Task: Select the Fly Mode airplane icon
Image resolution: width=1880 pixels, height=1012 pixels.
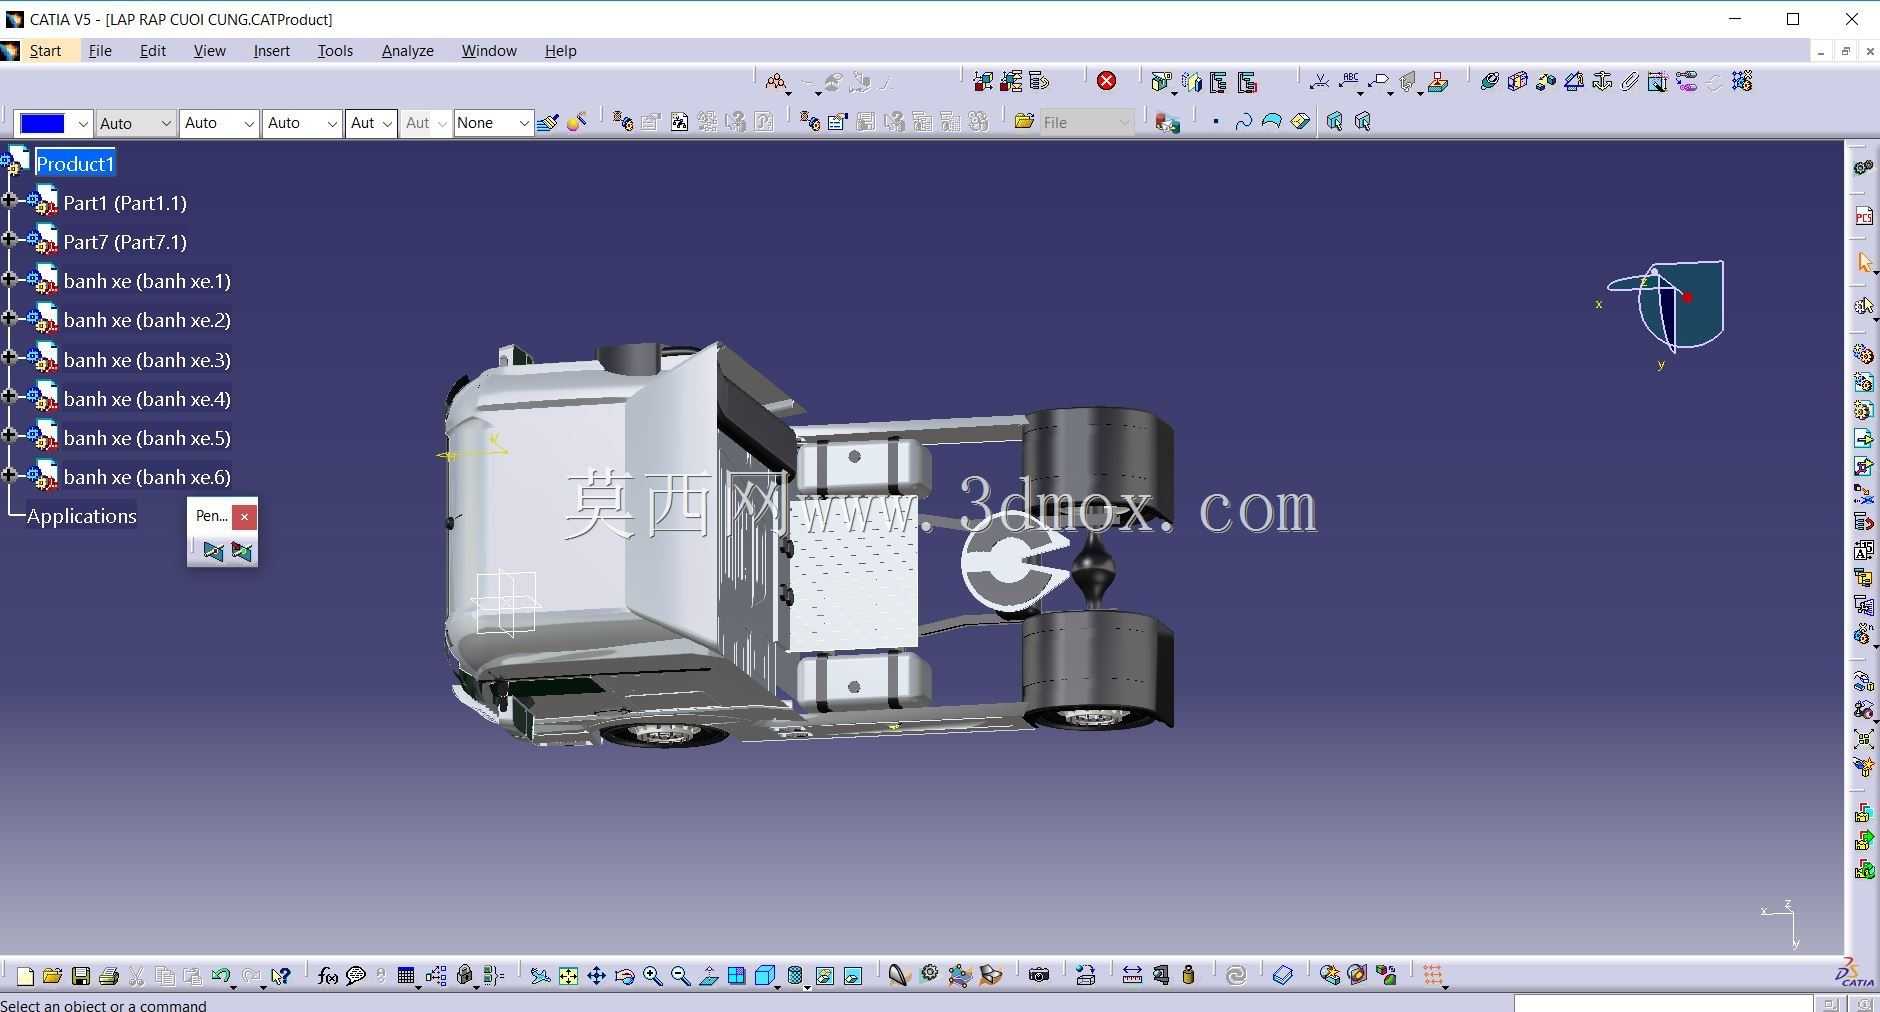Action: click(540, 976)
